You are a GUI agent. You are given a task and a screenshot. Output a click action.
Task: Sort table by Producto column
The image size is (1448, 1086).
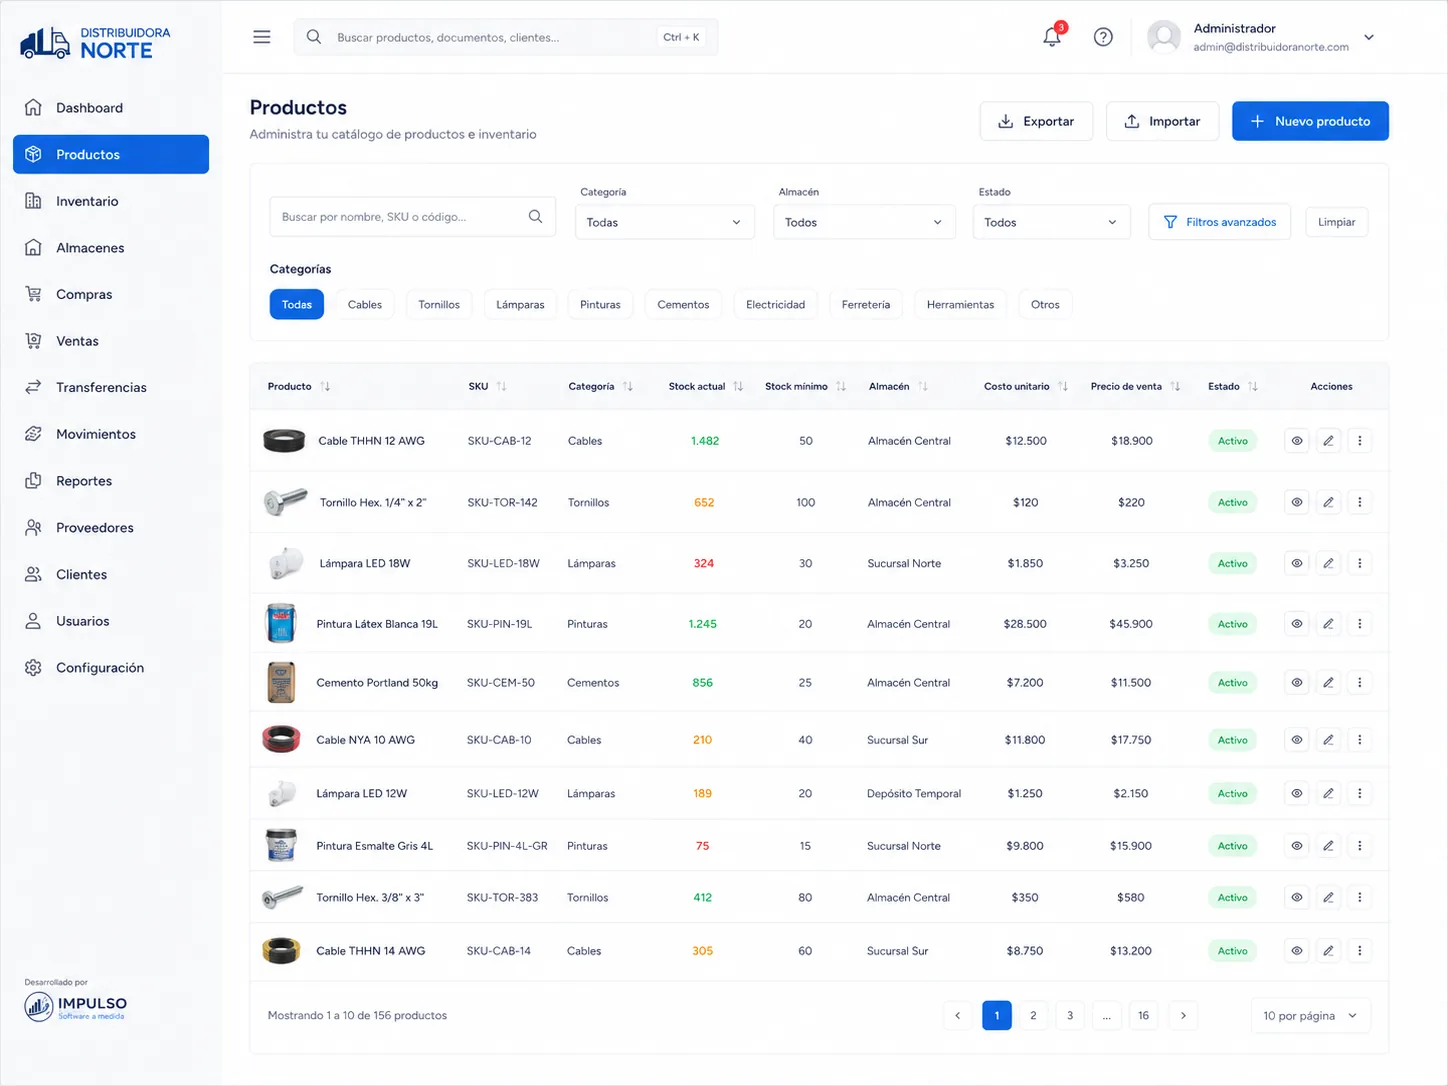(326, 386)
